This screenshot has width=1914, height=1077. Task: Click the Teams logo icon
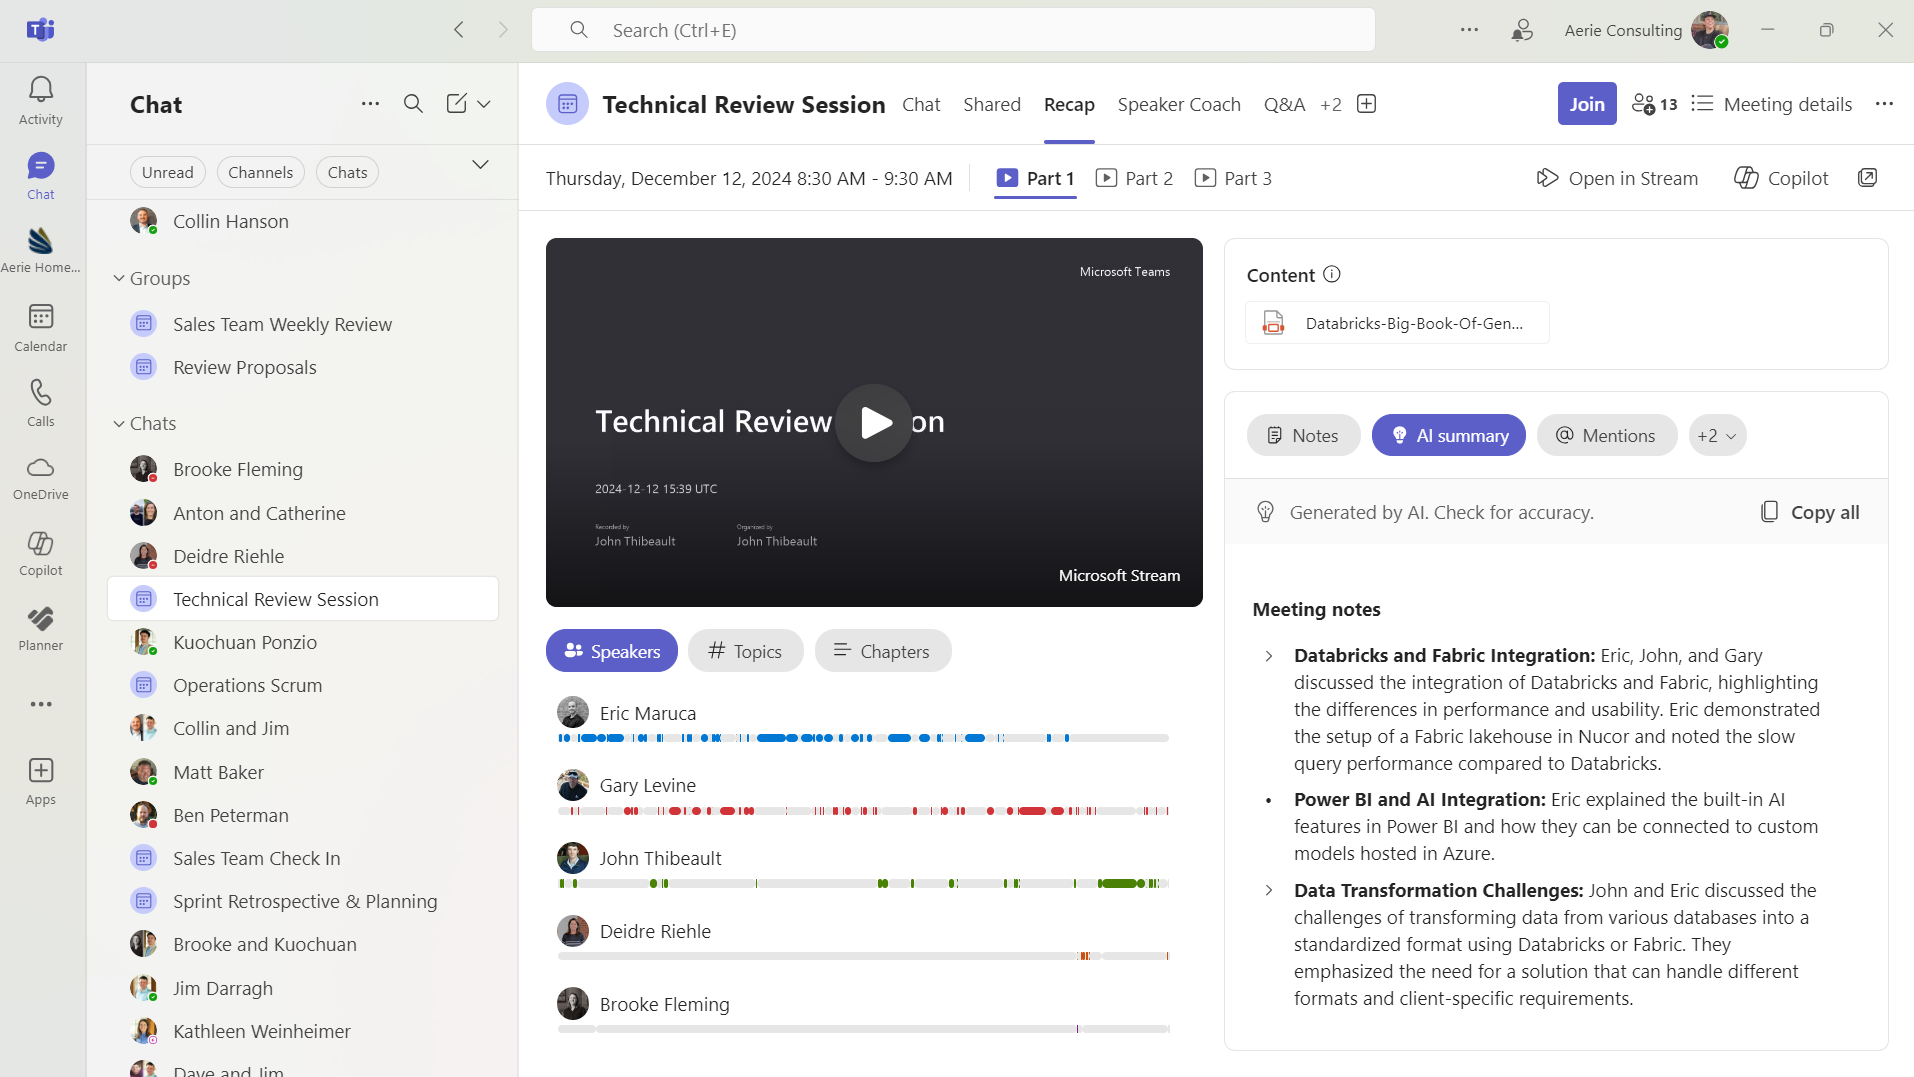coord(41,30)
